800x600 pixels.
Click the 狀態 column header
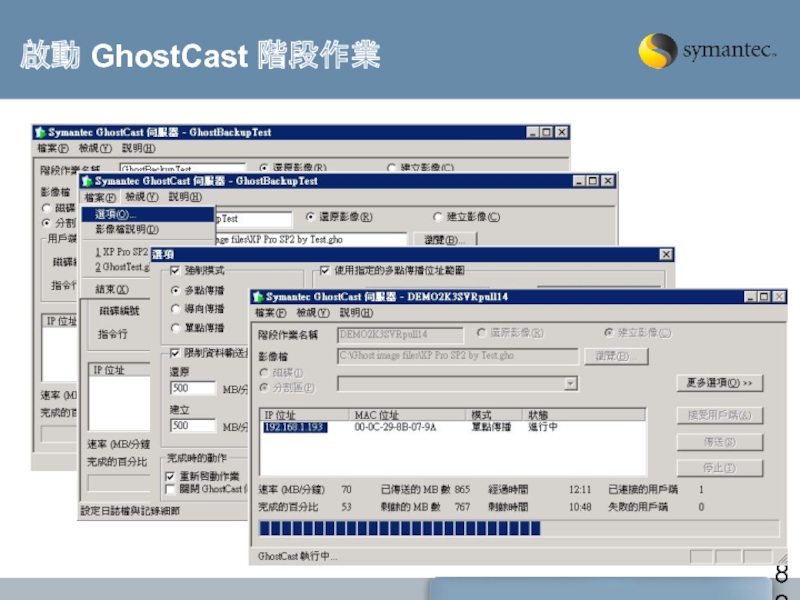click(x=584, y=415)
